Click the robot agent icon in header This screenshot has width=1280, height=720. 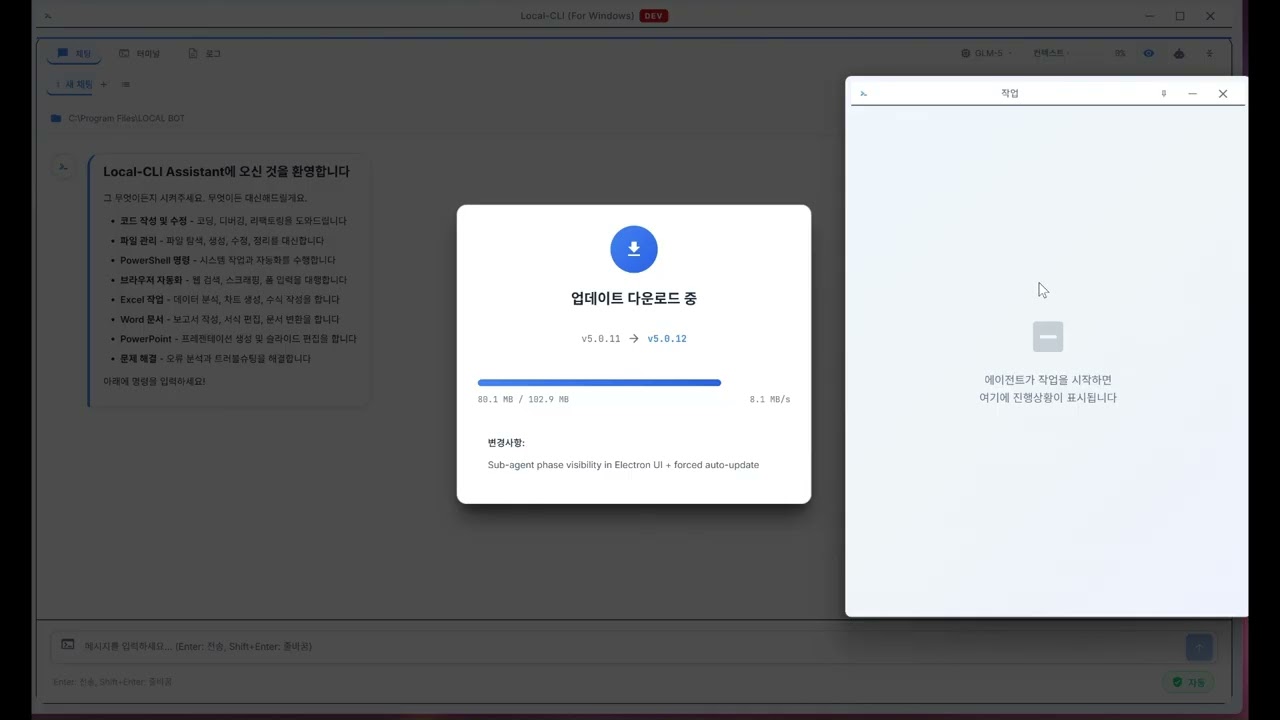pyautogui.click(x=1179, y=53)
